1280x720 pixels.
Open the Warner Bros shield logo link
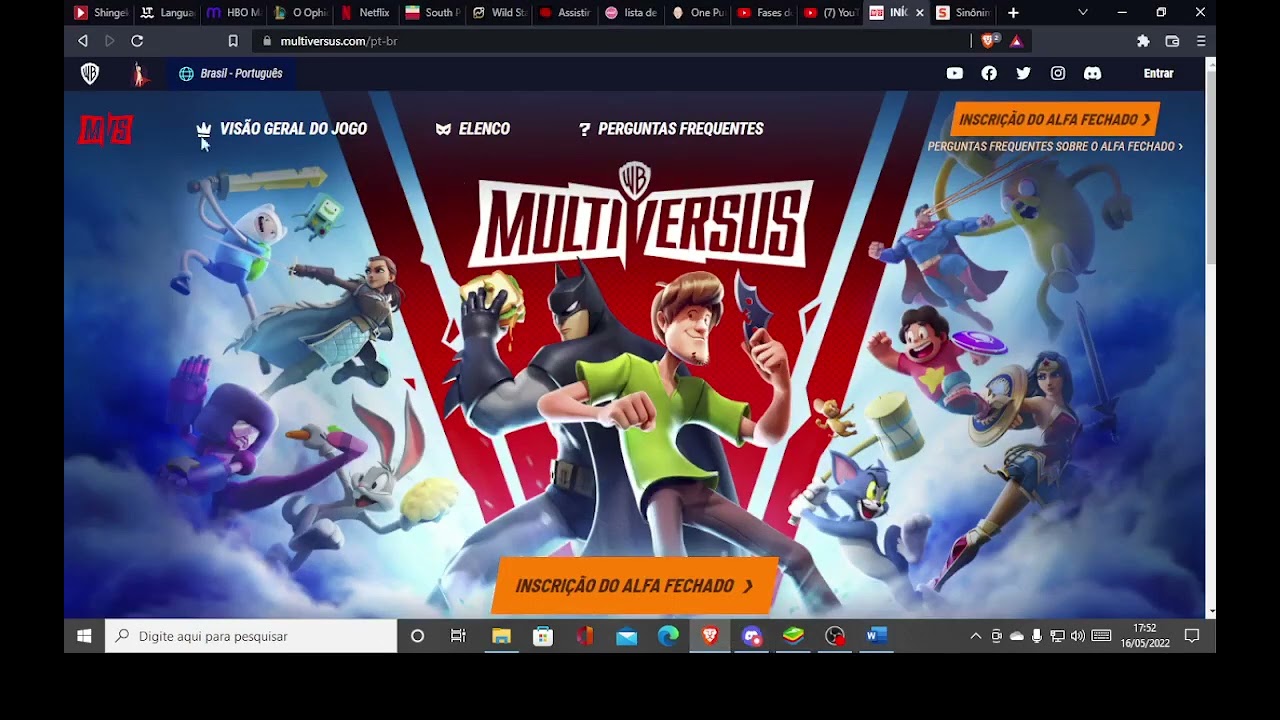90,73
